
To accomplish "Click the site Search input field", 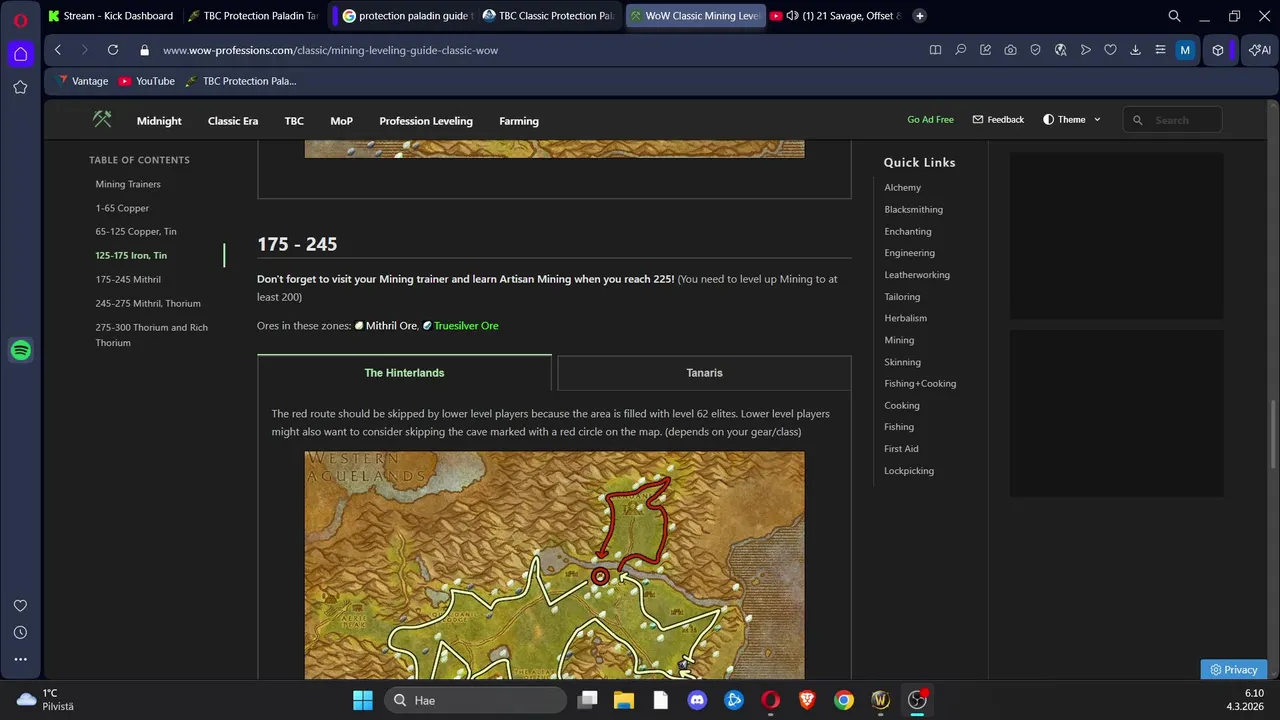I will coord(1172,120).
